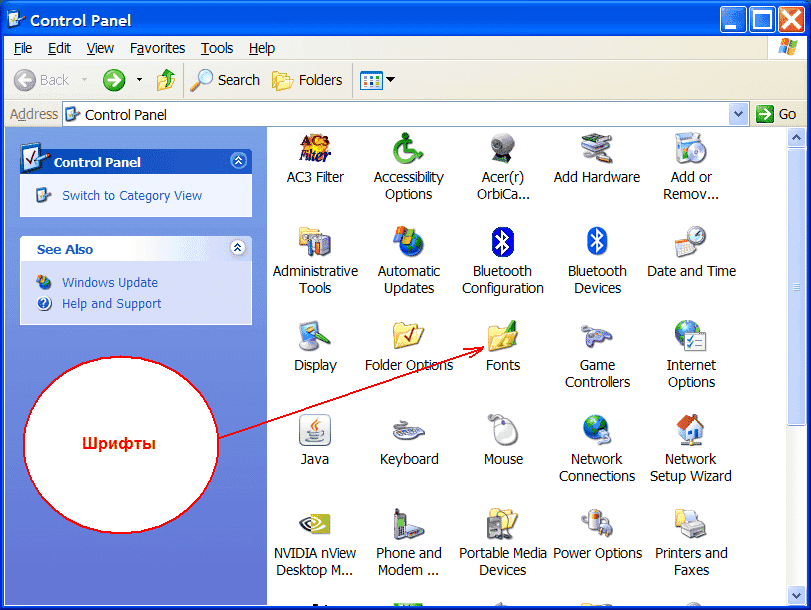Open the Tools menu
Viewport: 811px width, 610px height.
(216, 48)
